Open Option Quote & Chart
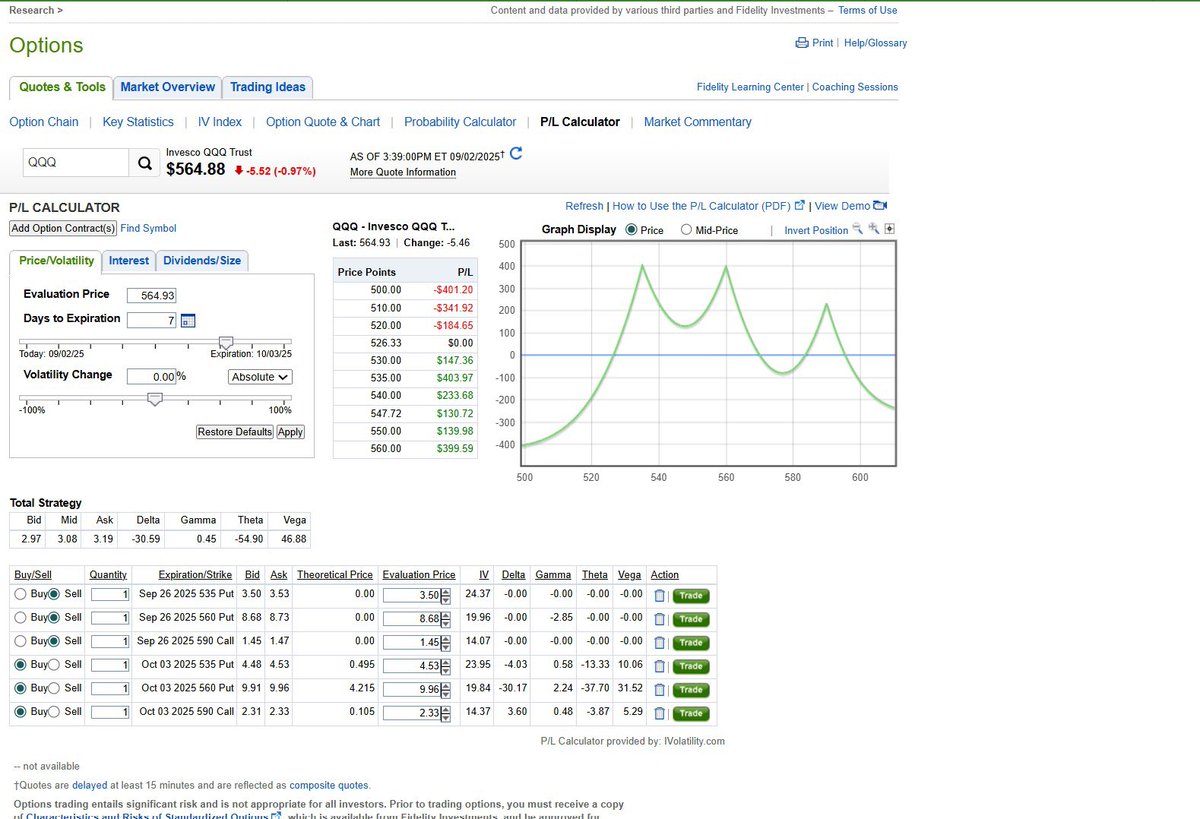Image resolution: width=1200 pixels, height=819 pixels. pos(323,122)
